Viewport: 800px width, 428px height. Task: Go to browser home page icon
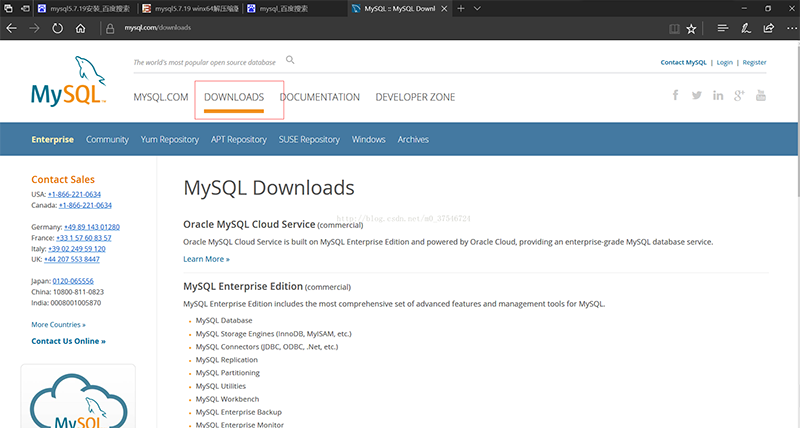[81, 29]
